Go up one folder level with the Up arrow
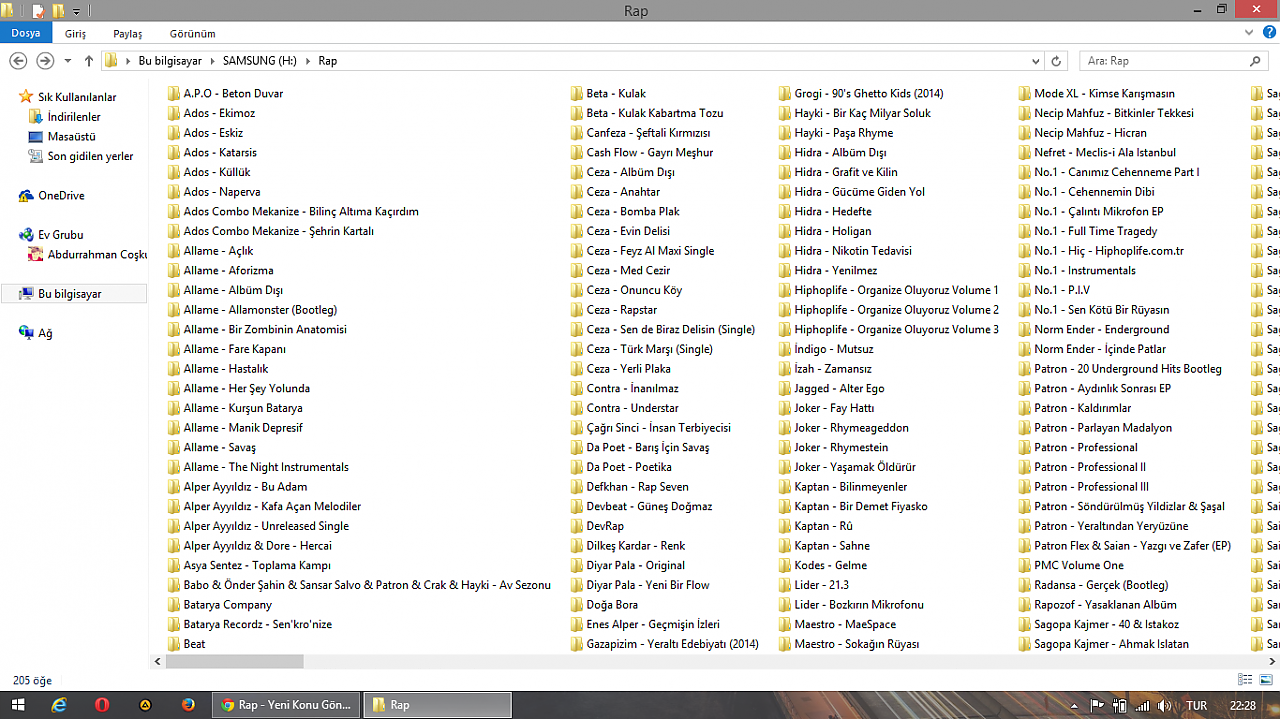The height and width of the screenshot is (719, 1280). tap(89, 61)
